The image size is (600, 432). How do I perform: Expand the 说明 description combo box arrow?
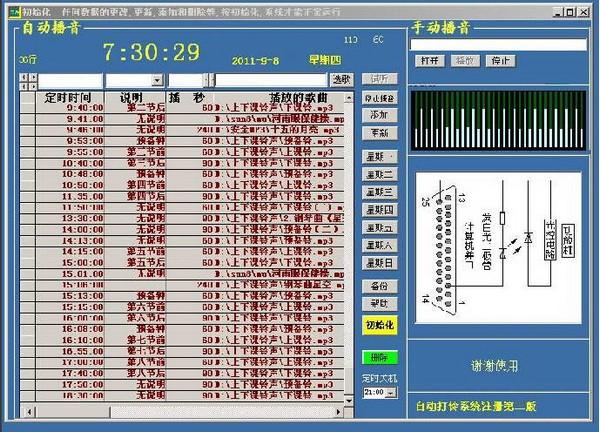coord(158,80)
